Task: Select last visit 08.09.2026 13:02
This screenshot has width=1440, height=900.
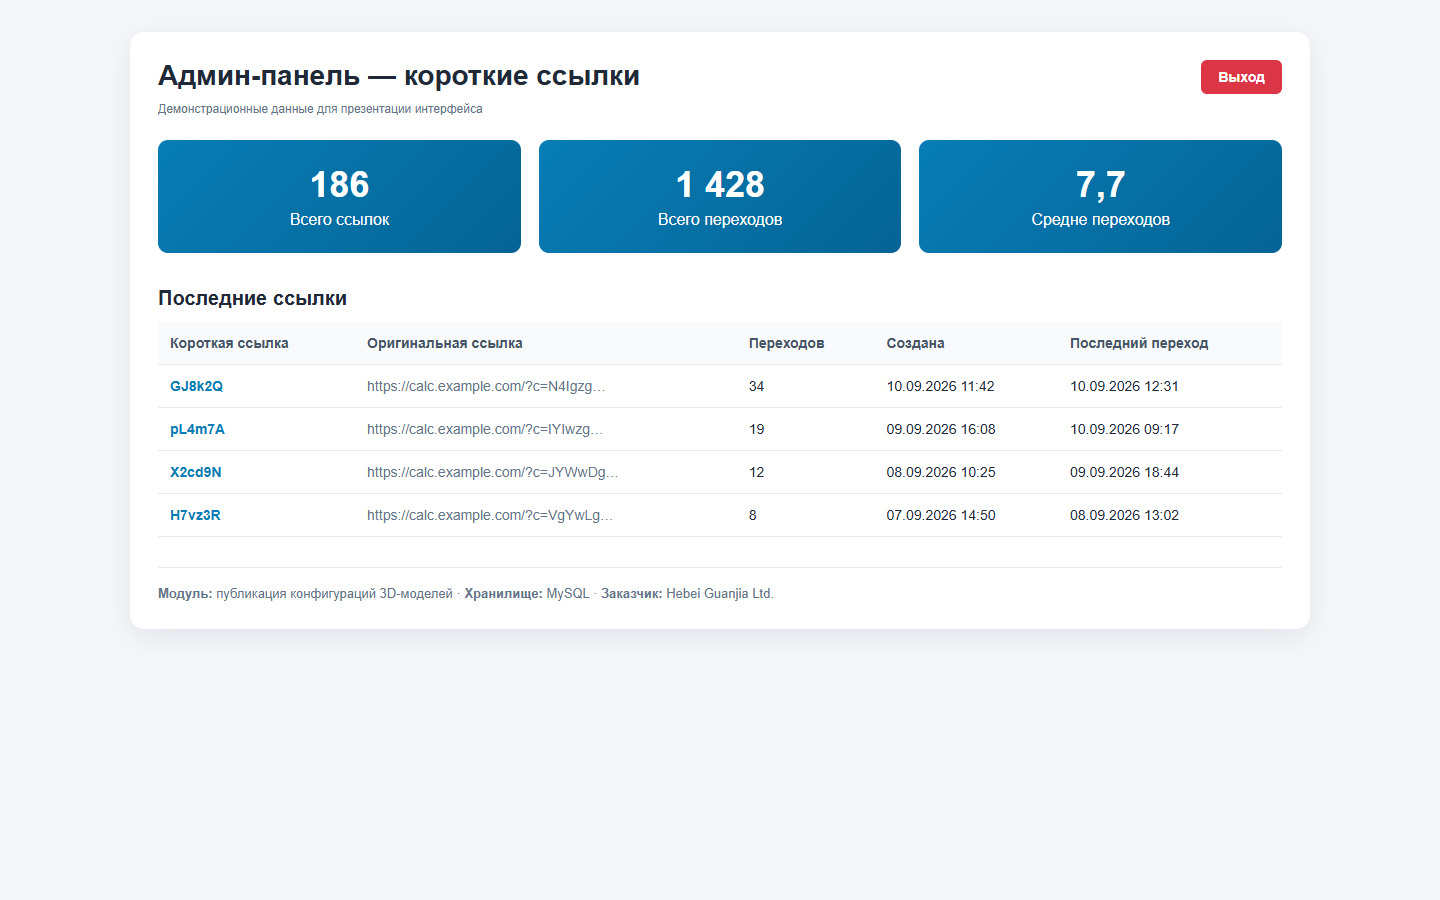Action: click(1124, 515)
